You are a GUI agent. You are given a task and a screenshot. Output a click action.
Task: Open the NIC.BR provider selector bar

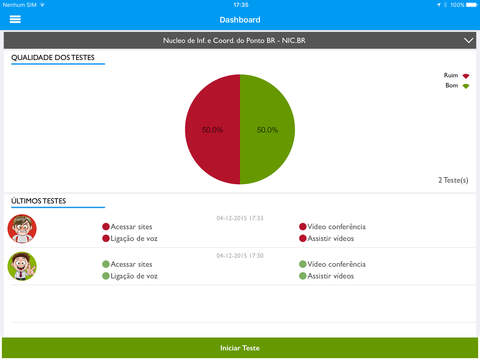pyautogui.click(x=240, y=40)
